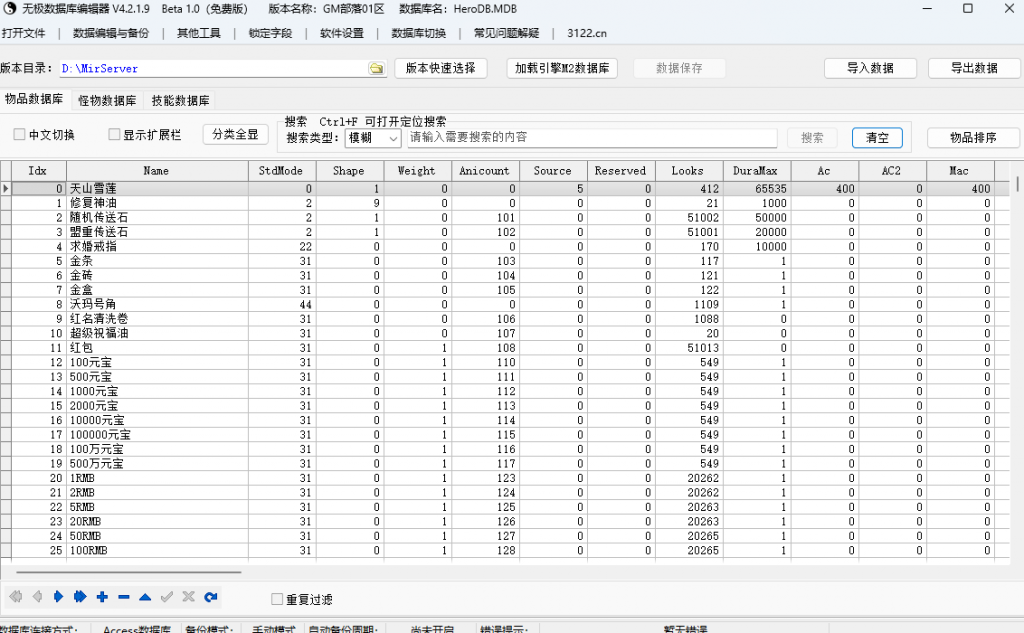Go to previous record arrow icon

click(37, 597)
